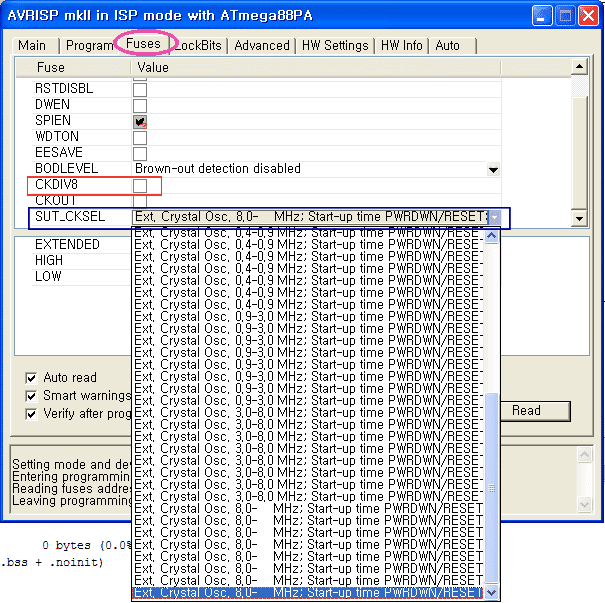
Task: Click the Brown-out detection disabled value
Action: 218,169
